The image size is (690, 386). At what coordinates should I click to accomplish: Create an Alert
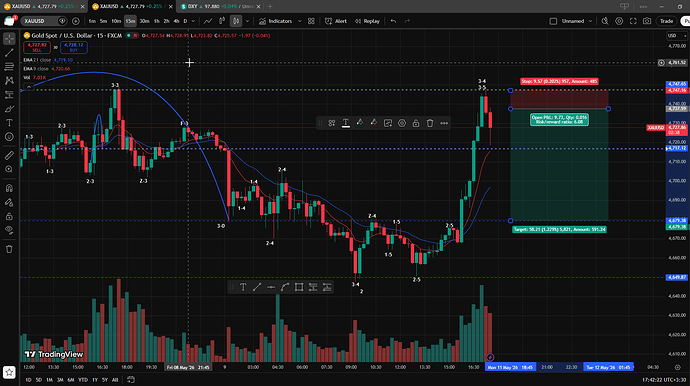[x=336, y=21]
